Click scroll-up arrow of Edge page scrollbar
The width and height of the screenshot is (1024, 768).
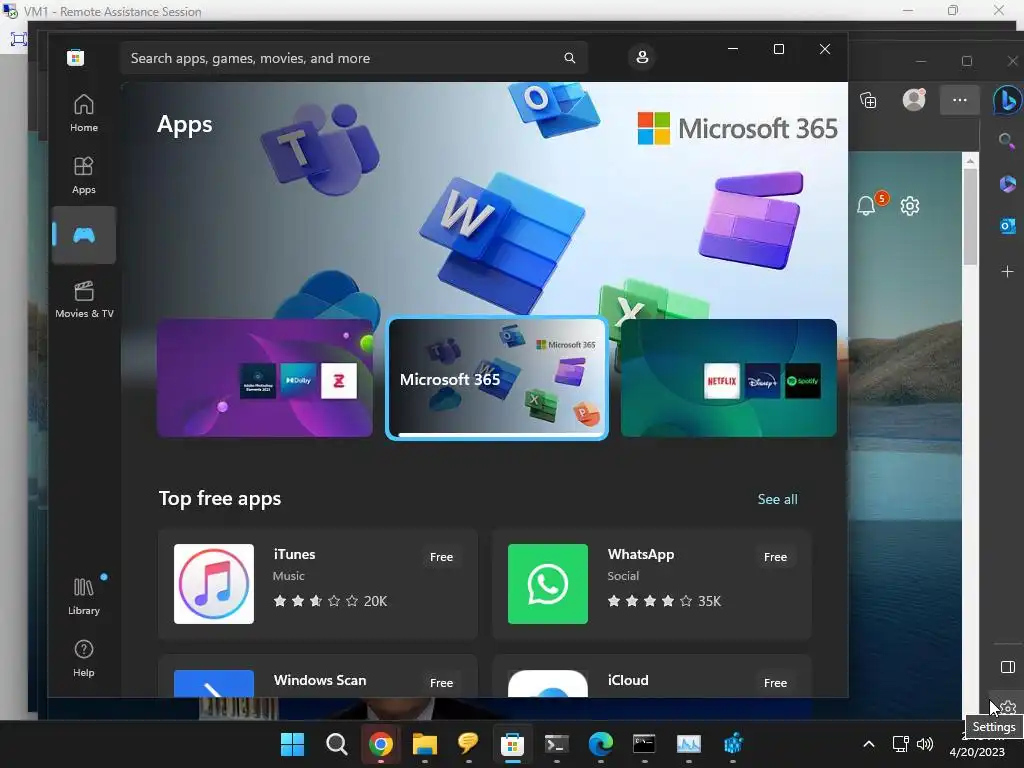[x=970, y=161]
